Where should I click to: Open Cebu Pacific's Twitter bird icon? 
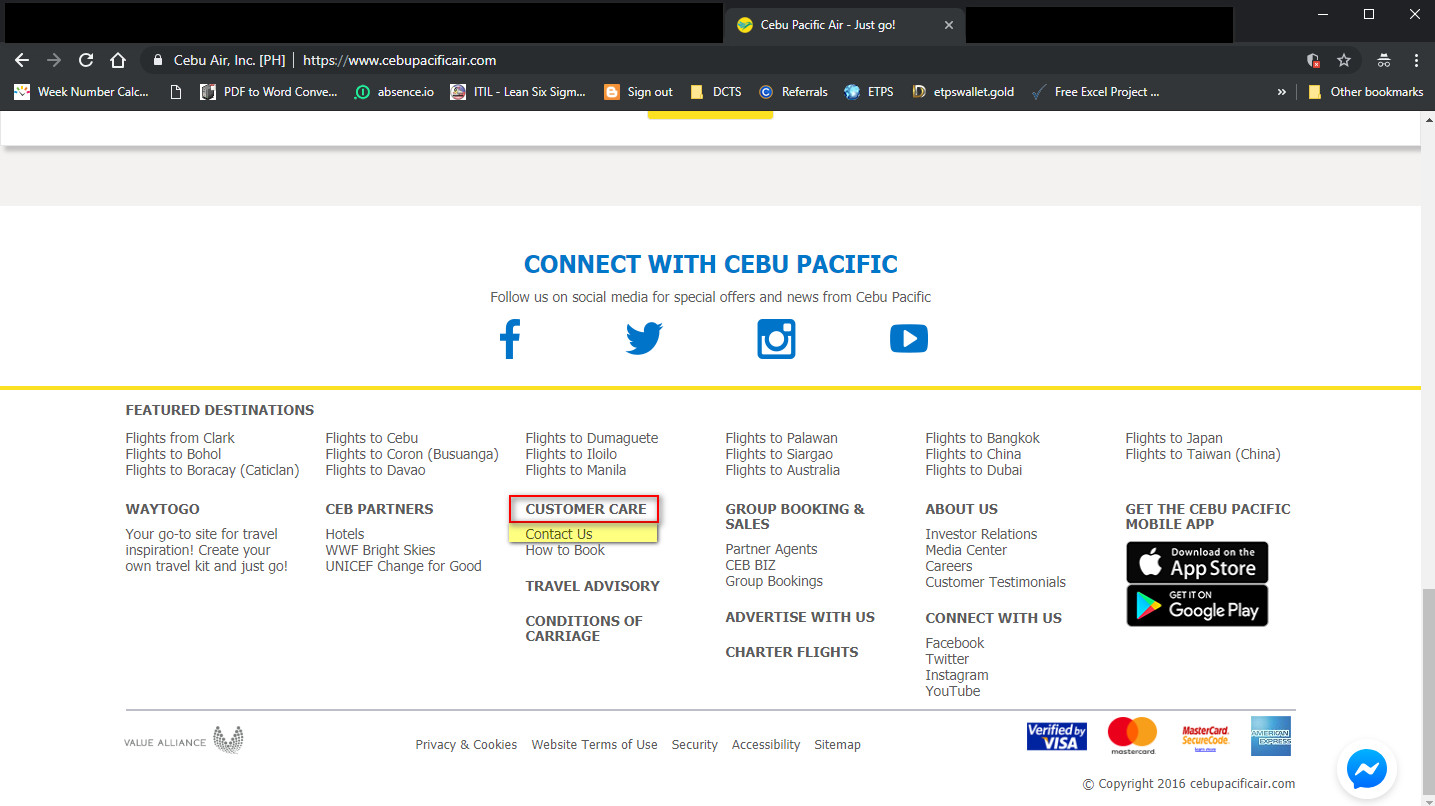[644, 338]
